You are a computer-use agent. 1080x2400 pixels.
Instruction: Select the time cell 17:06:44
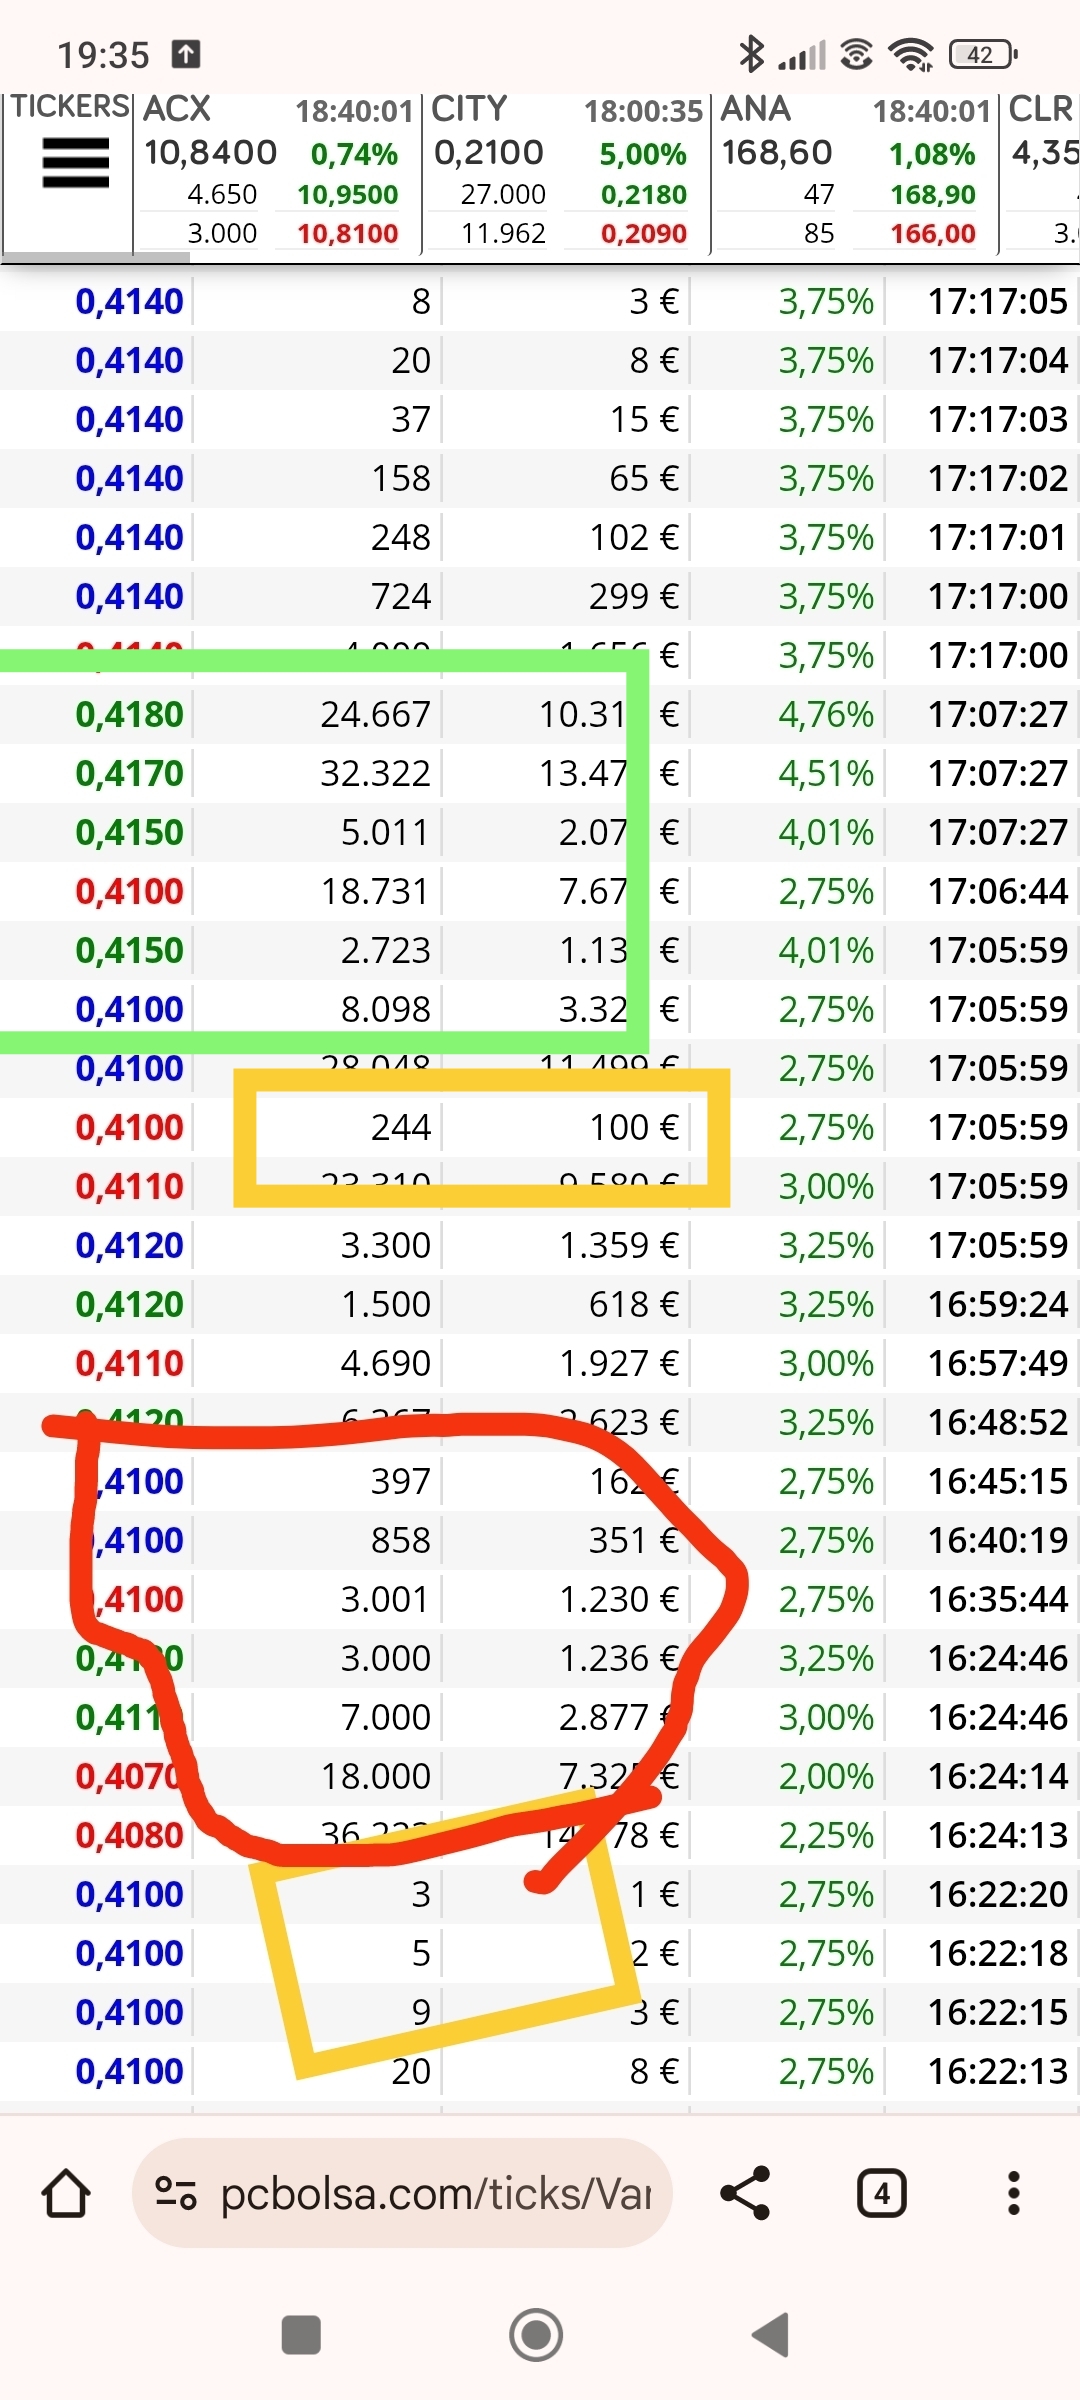point(998,891)
